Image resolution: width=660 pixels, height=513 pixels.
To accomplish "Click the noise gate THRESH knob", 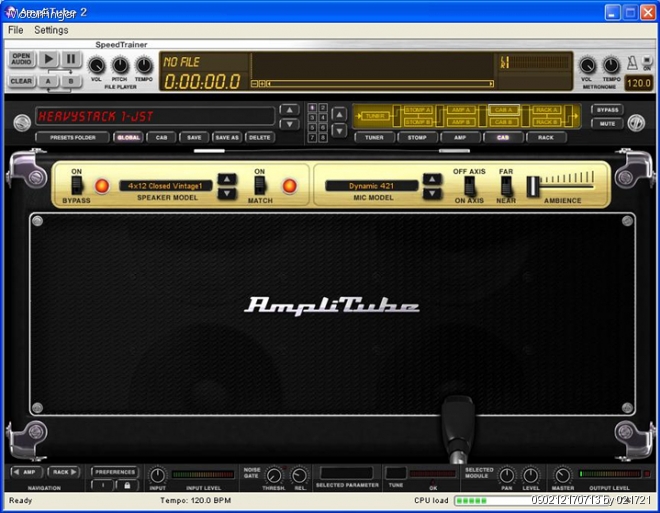I will click(x=274, y=475).
